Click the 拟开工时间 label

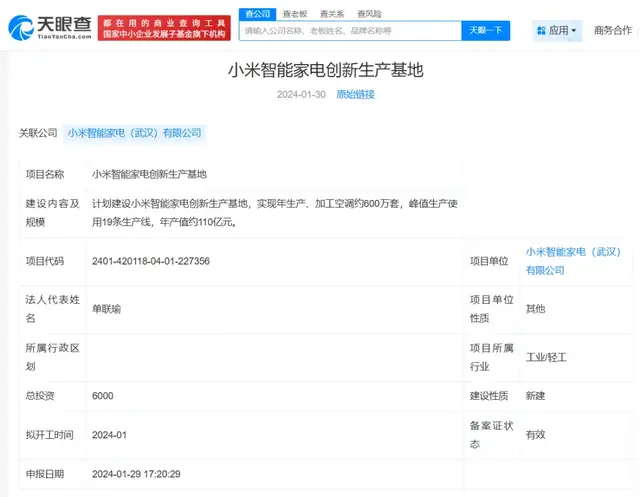pyautogui.click(x=50, y=435)
